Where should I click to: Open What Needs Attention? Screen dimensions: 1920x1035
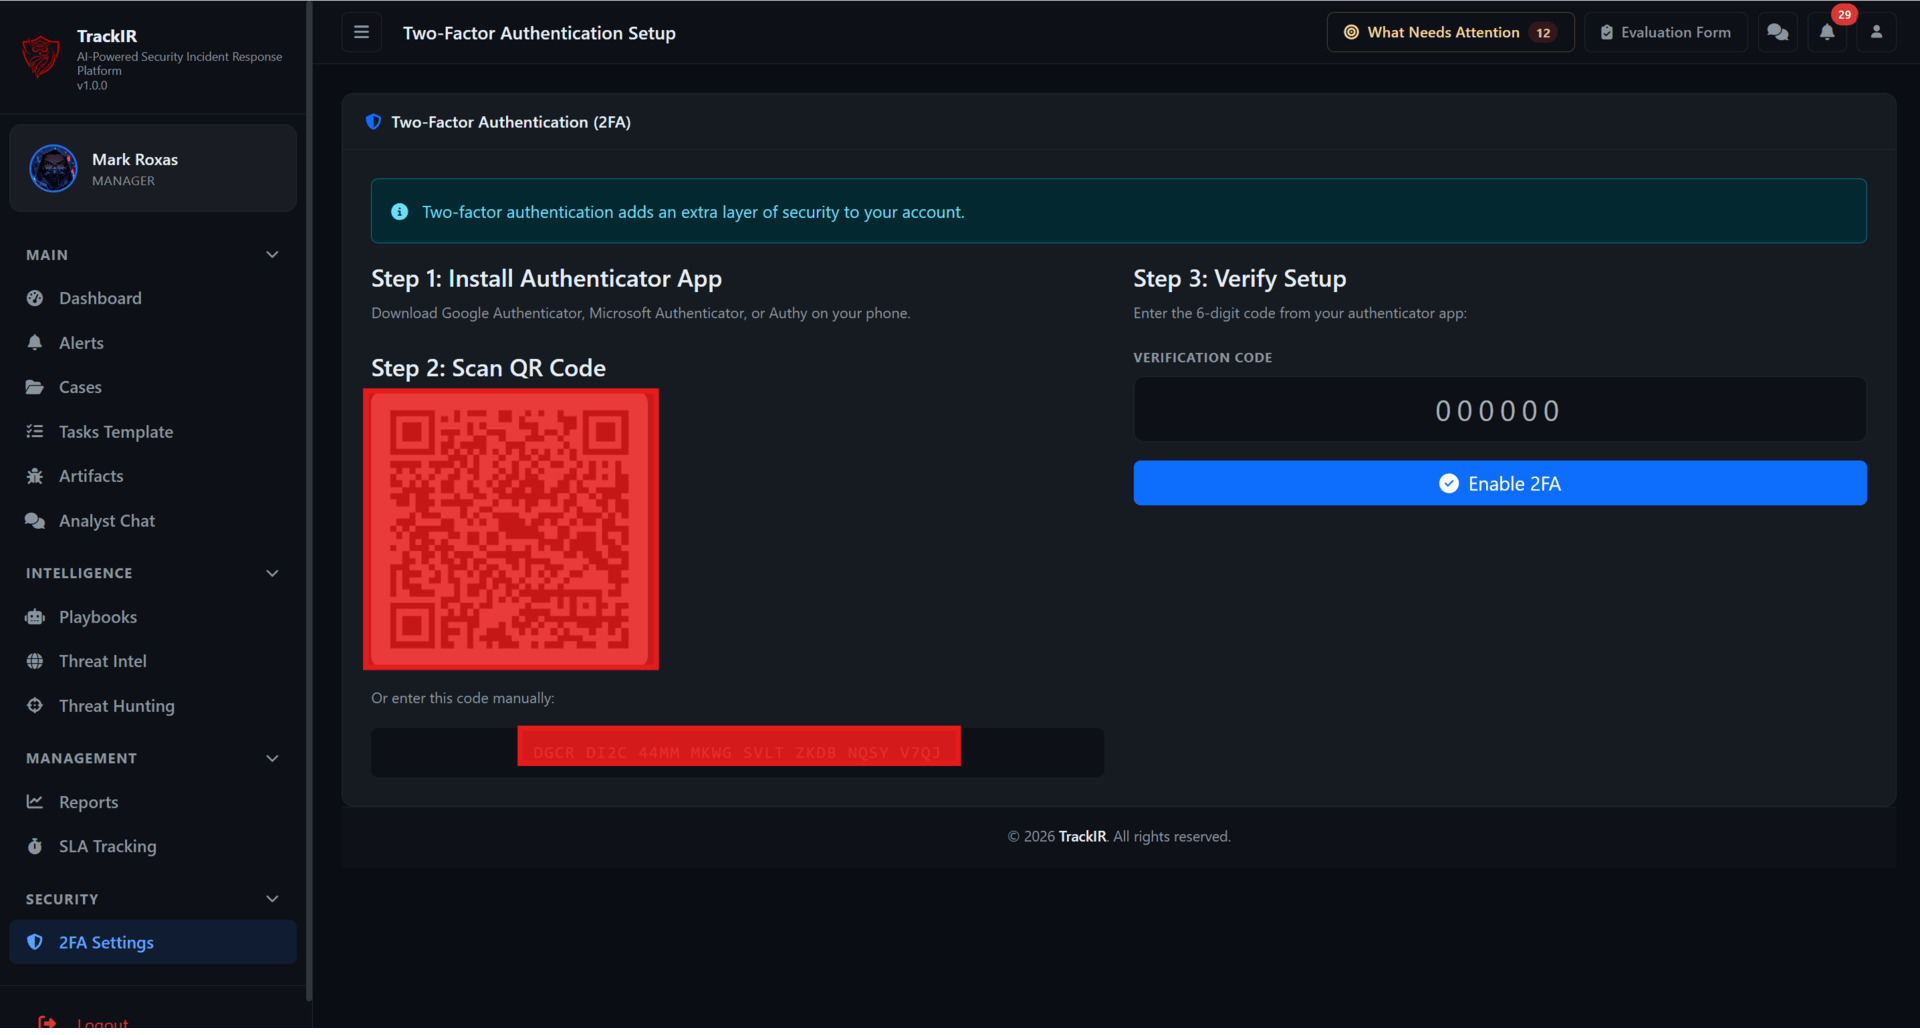tap(1450, 32)
